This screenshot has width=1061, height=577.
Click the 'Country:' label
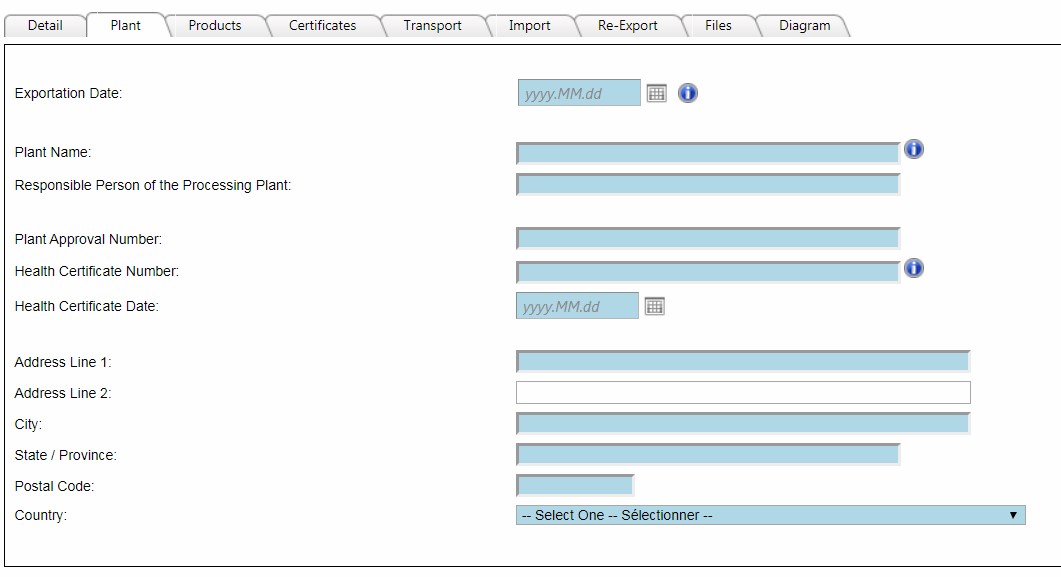pyautogui.click(x=41, y=515)
